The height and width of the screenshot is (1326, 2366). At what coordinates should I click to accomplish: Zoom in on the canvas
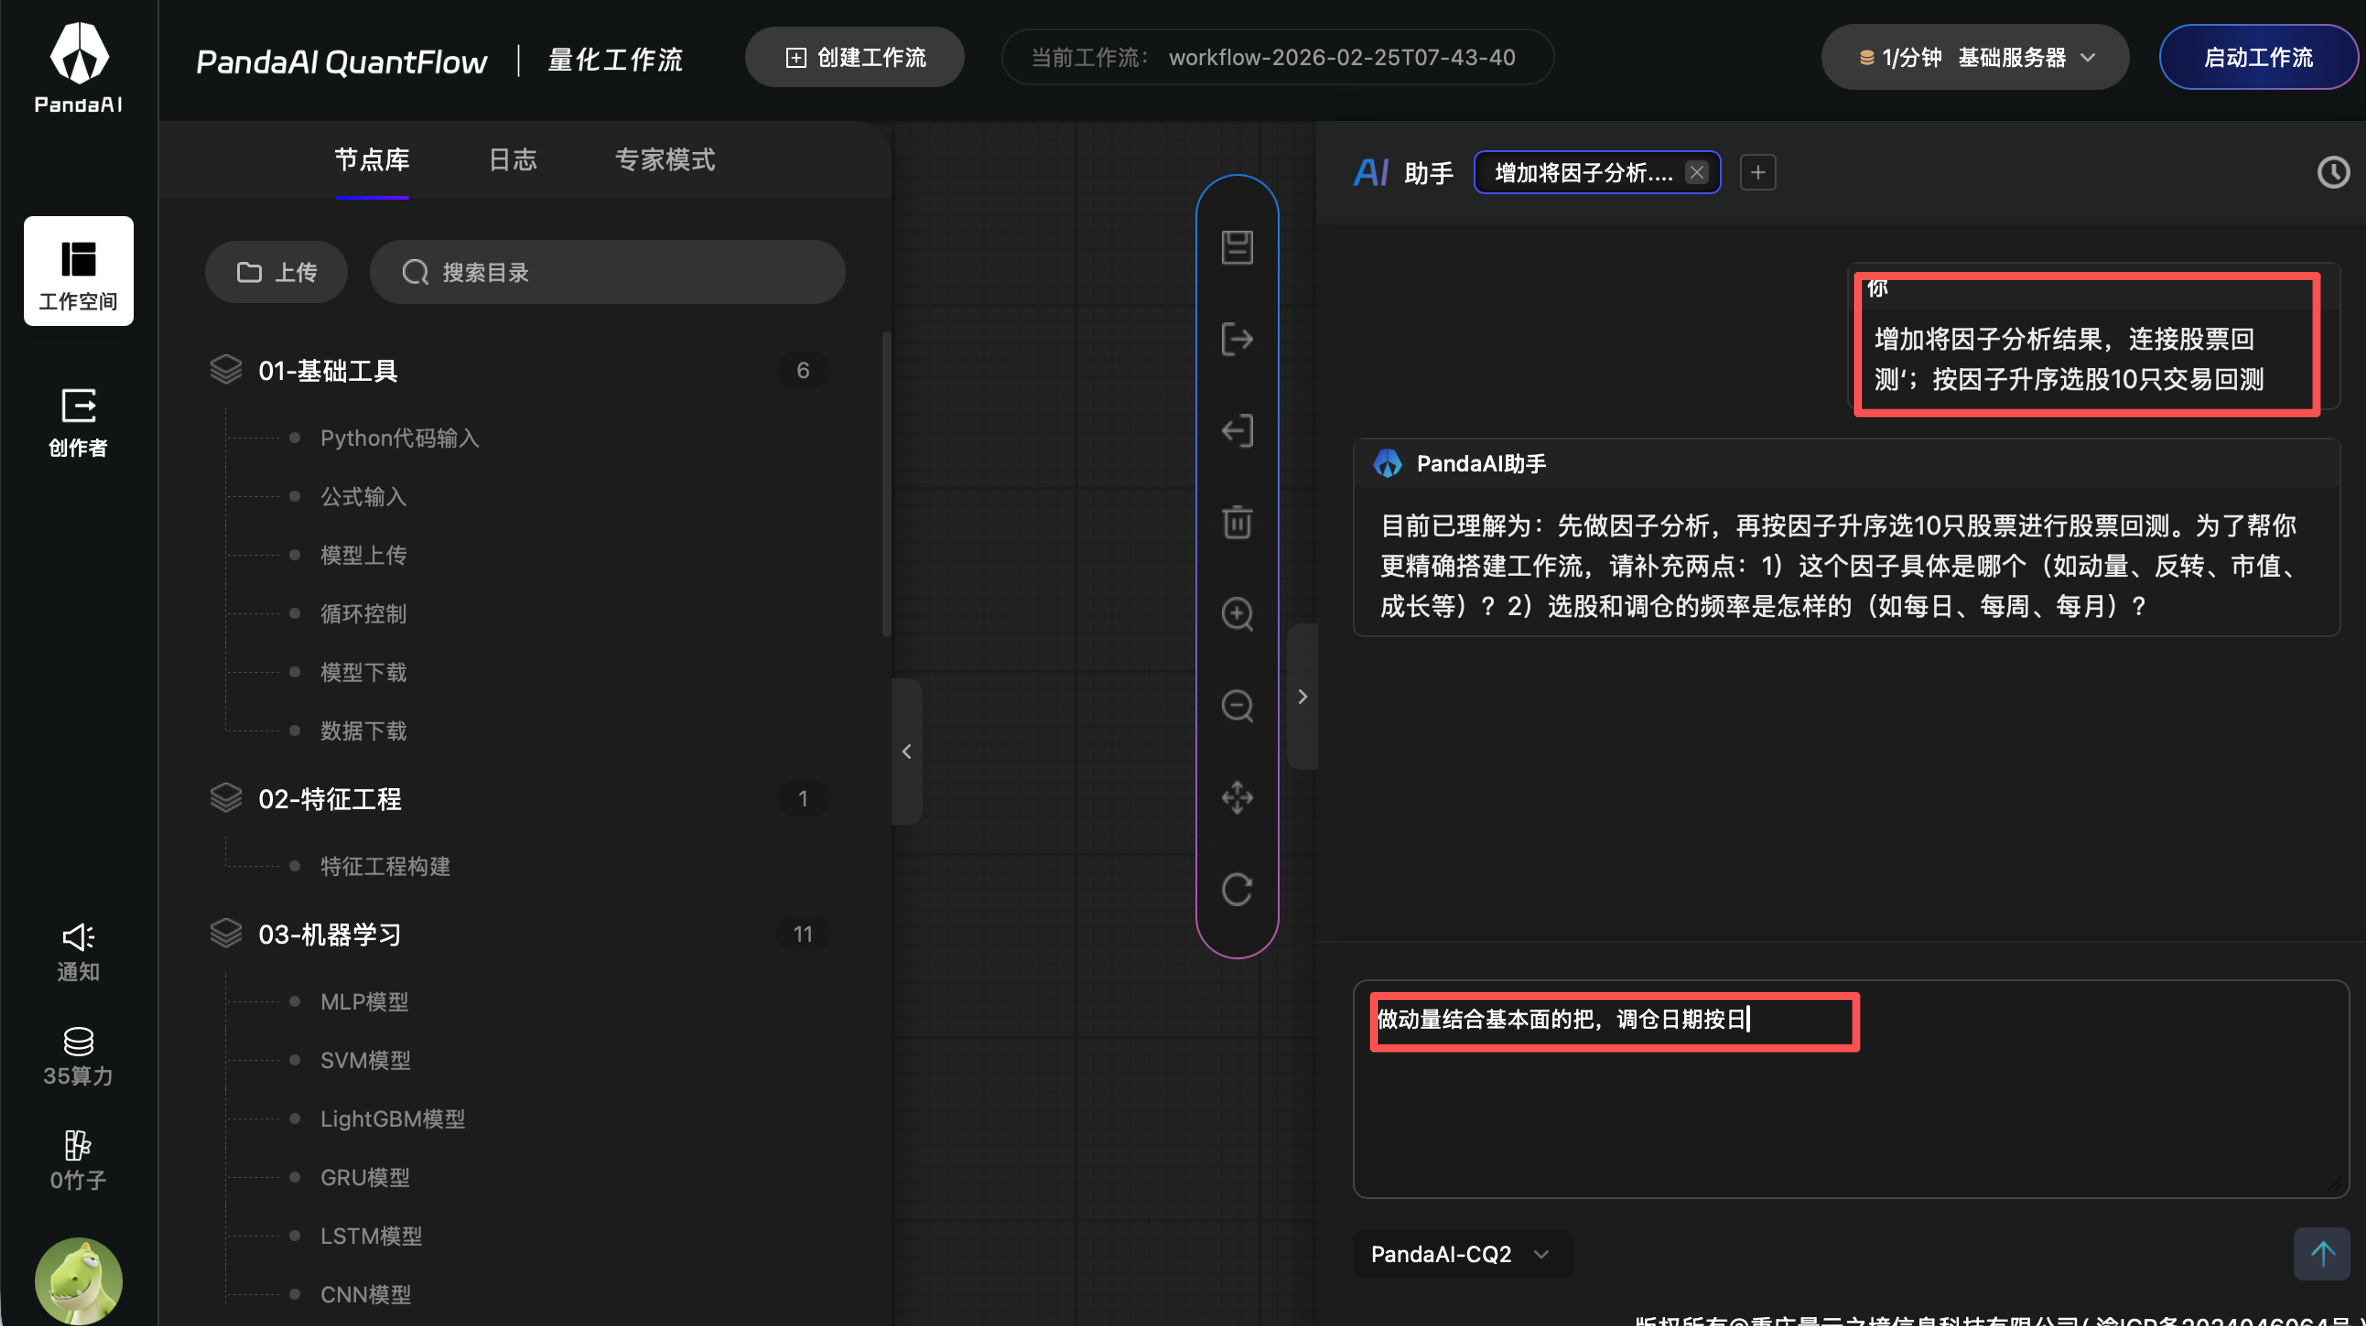tap(1237, 614)
